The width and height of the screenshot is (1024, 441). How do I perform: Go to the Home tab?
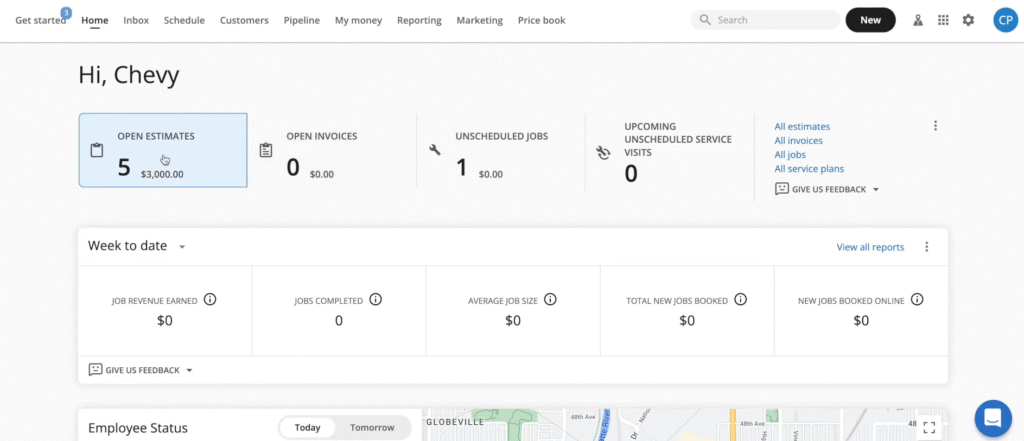coord(95,20)
